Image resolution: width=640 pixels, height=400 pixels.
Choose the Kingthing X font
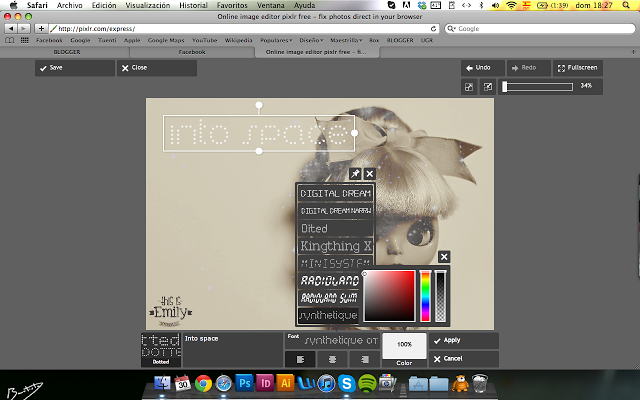[x=336, y=245]
